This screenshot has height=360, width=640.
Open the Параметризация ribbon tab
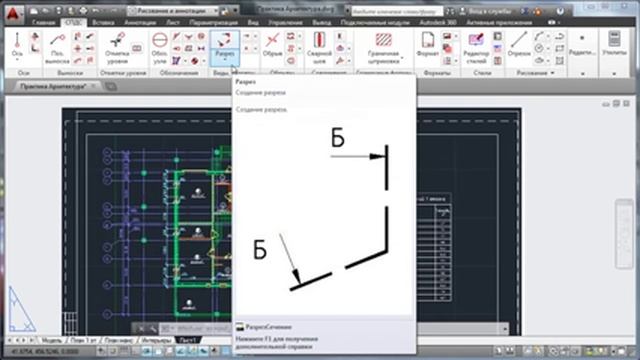coord(213,22)
